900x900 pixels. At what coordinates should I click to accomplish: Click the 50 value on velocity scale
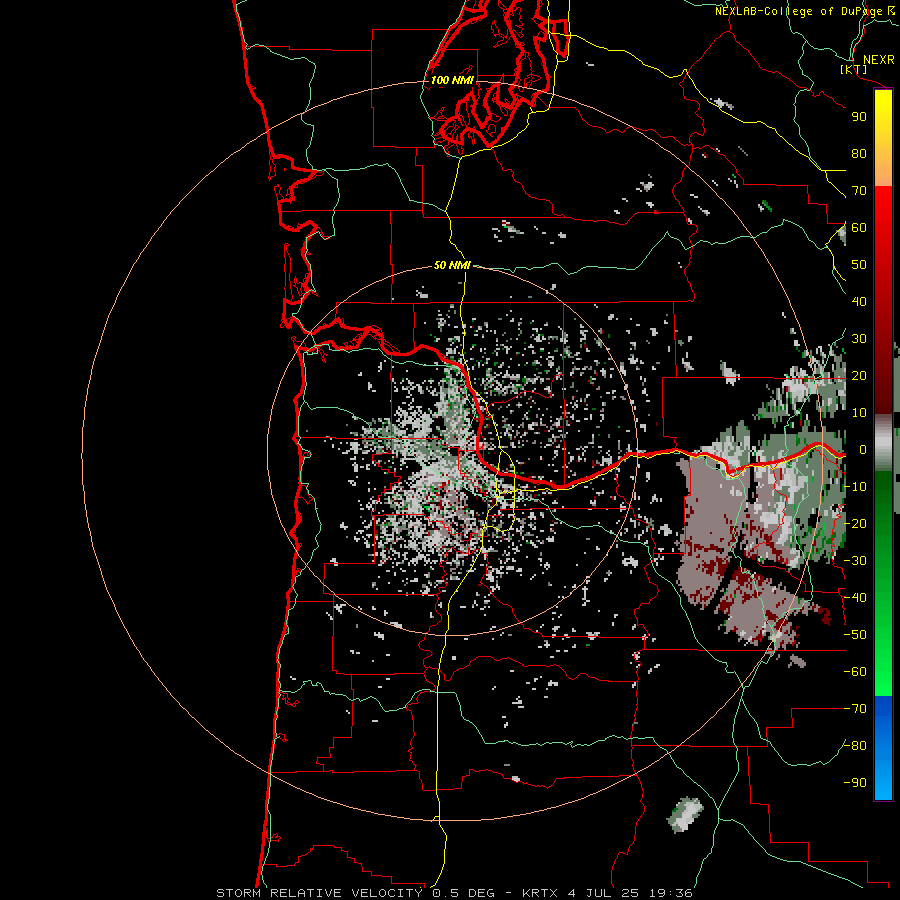[x=859, y=265]
